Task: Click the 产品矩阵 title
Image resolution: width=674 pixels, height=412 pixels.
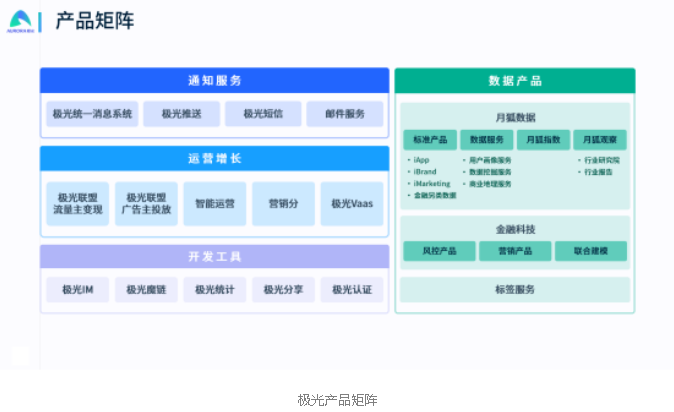Action: 95,21
